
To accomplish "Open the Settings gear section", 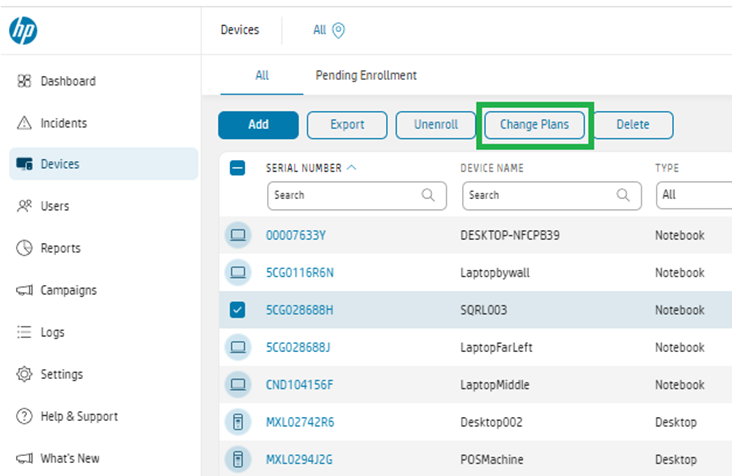I will (x=26, y=374).
